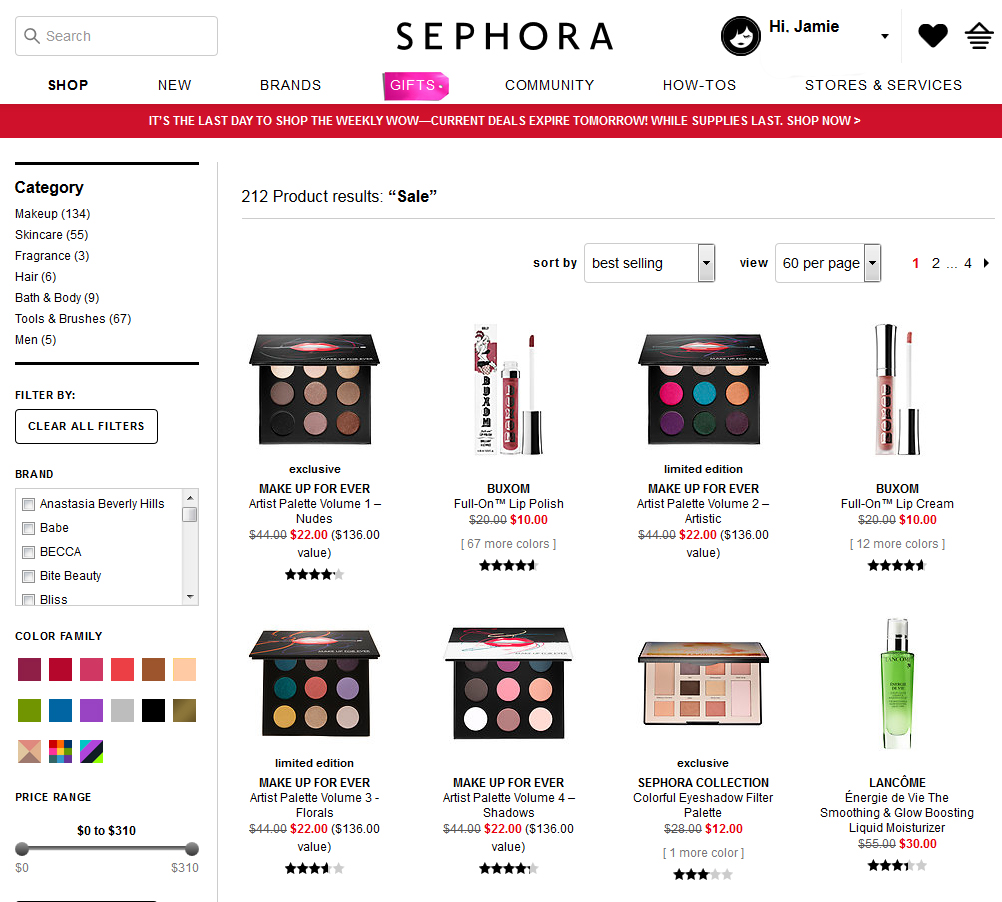Open the HOW-TOS menu item
This screenshot has height=902, width=1002.
pyautogui.click(x=699, y=85)
